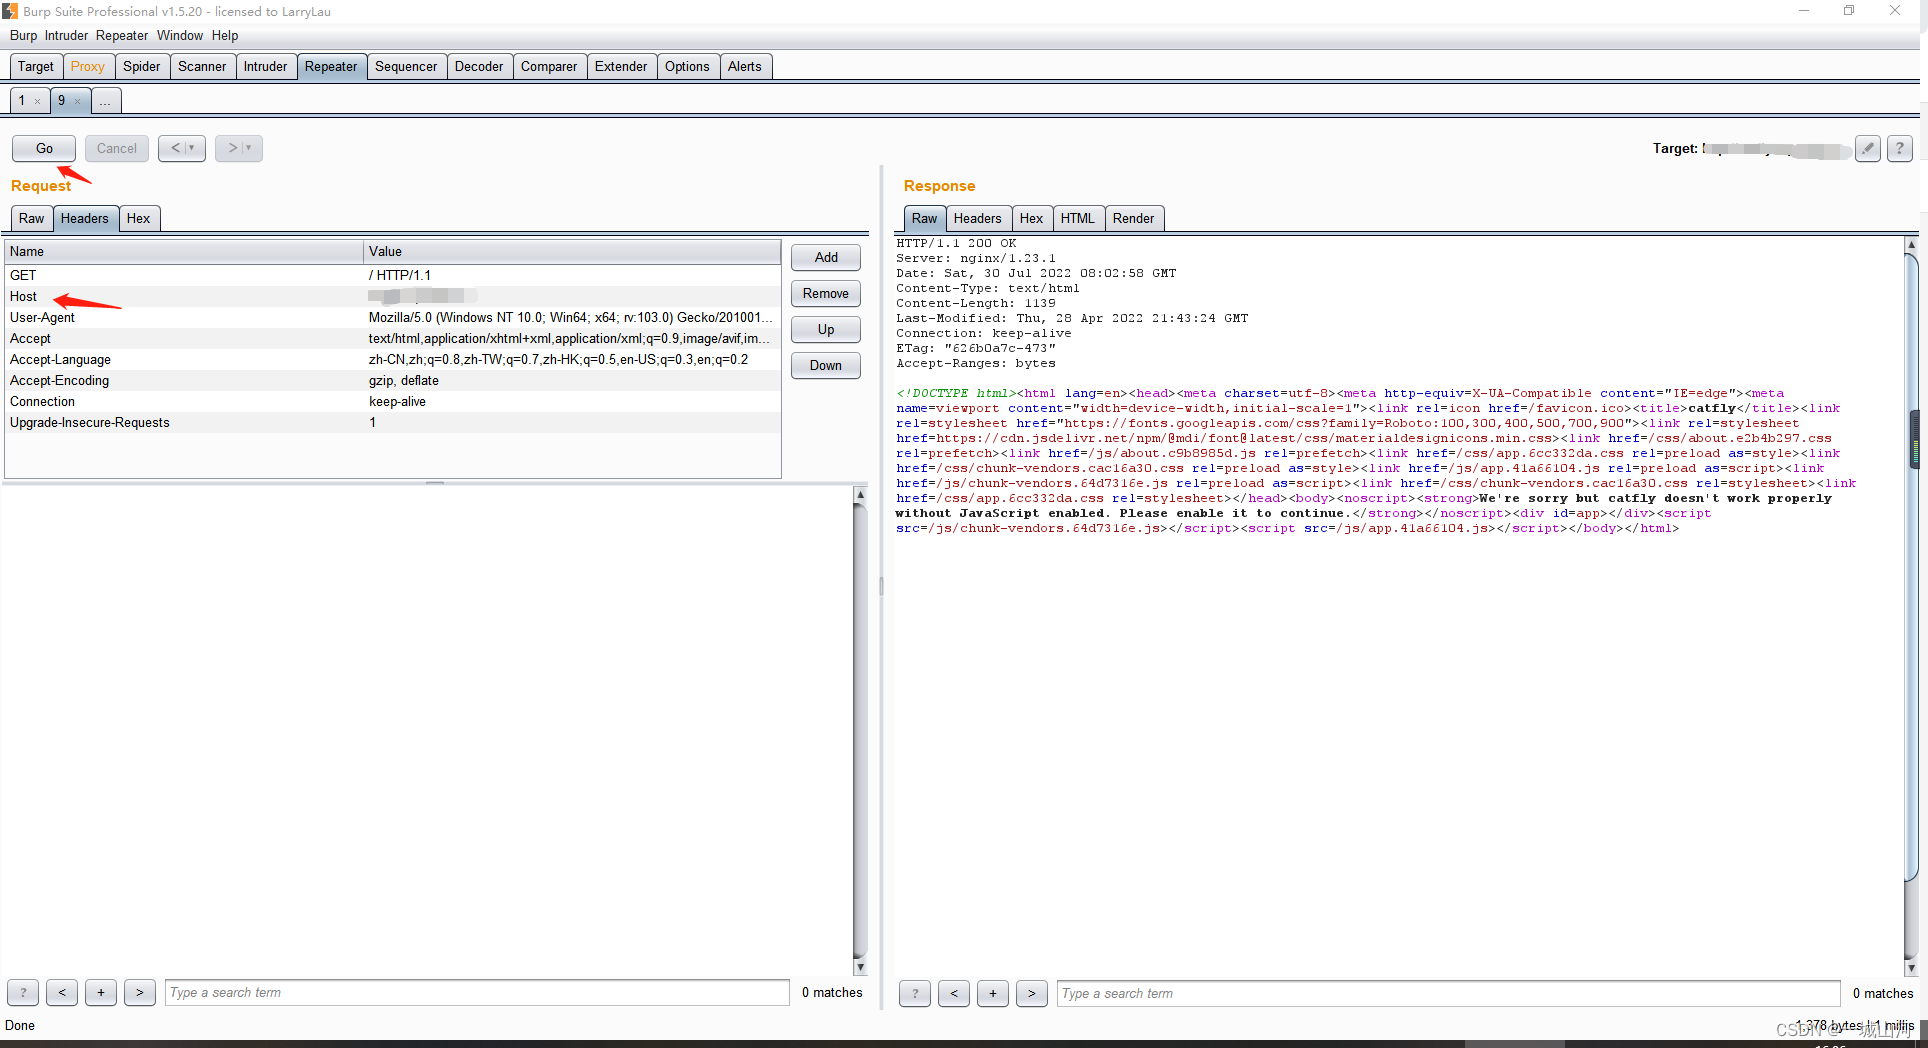Viewport: 1928px width, 1048px height.
Task: Switch to the Target tab
Action: pyautogui.click(x=36, y=66)
